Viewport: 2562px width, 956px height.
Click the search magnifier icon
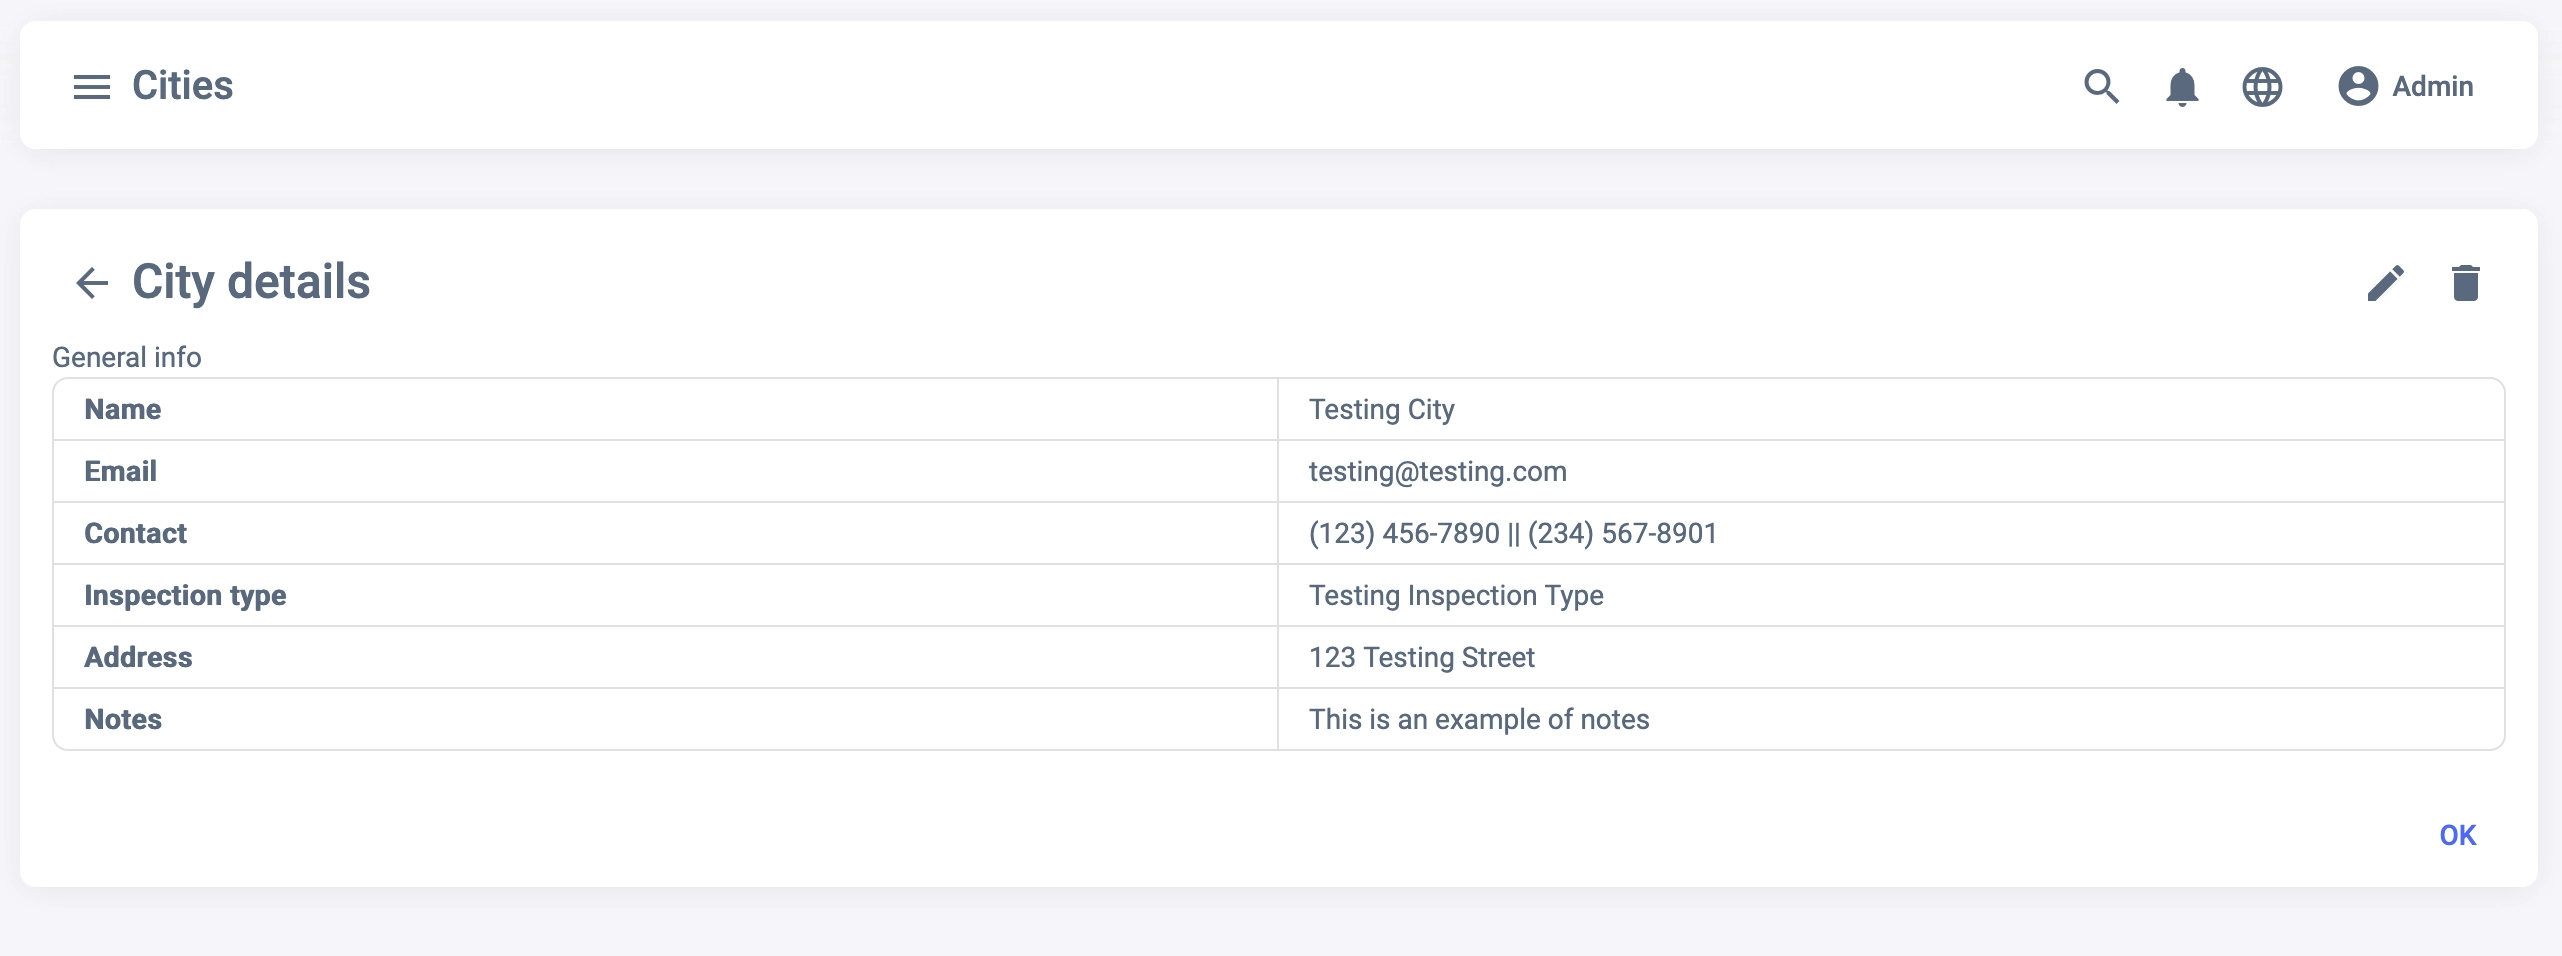pos(2101,87)
